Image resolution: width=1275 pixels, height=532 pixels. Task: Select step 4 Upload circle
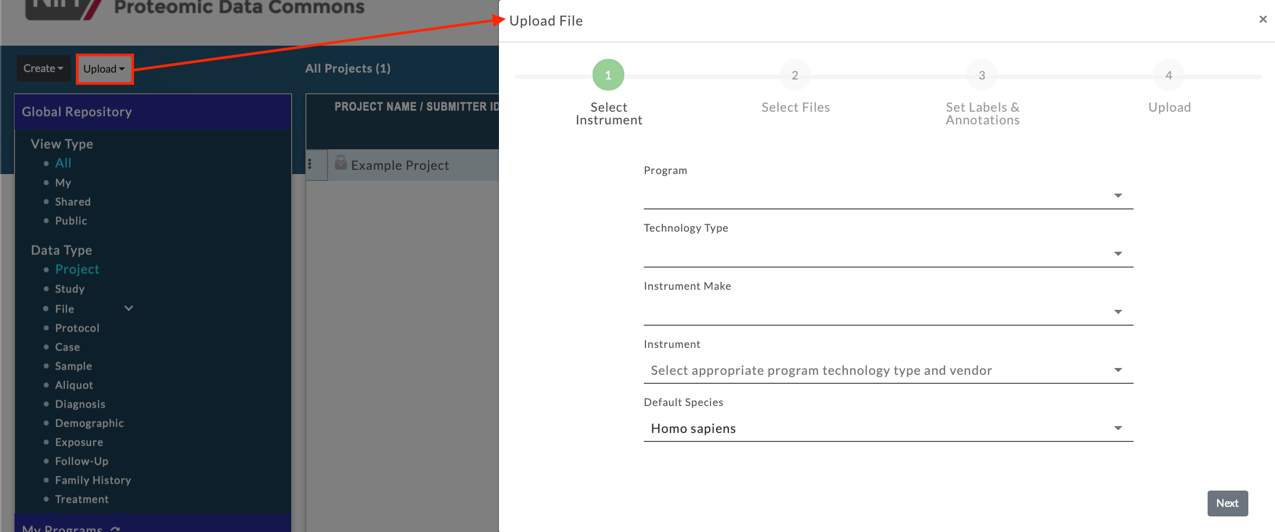pos(1168,76)
